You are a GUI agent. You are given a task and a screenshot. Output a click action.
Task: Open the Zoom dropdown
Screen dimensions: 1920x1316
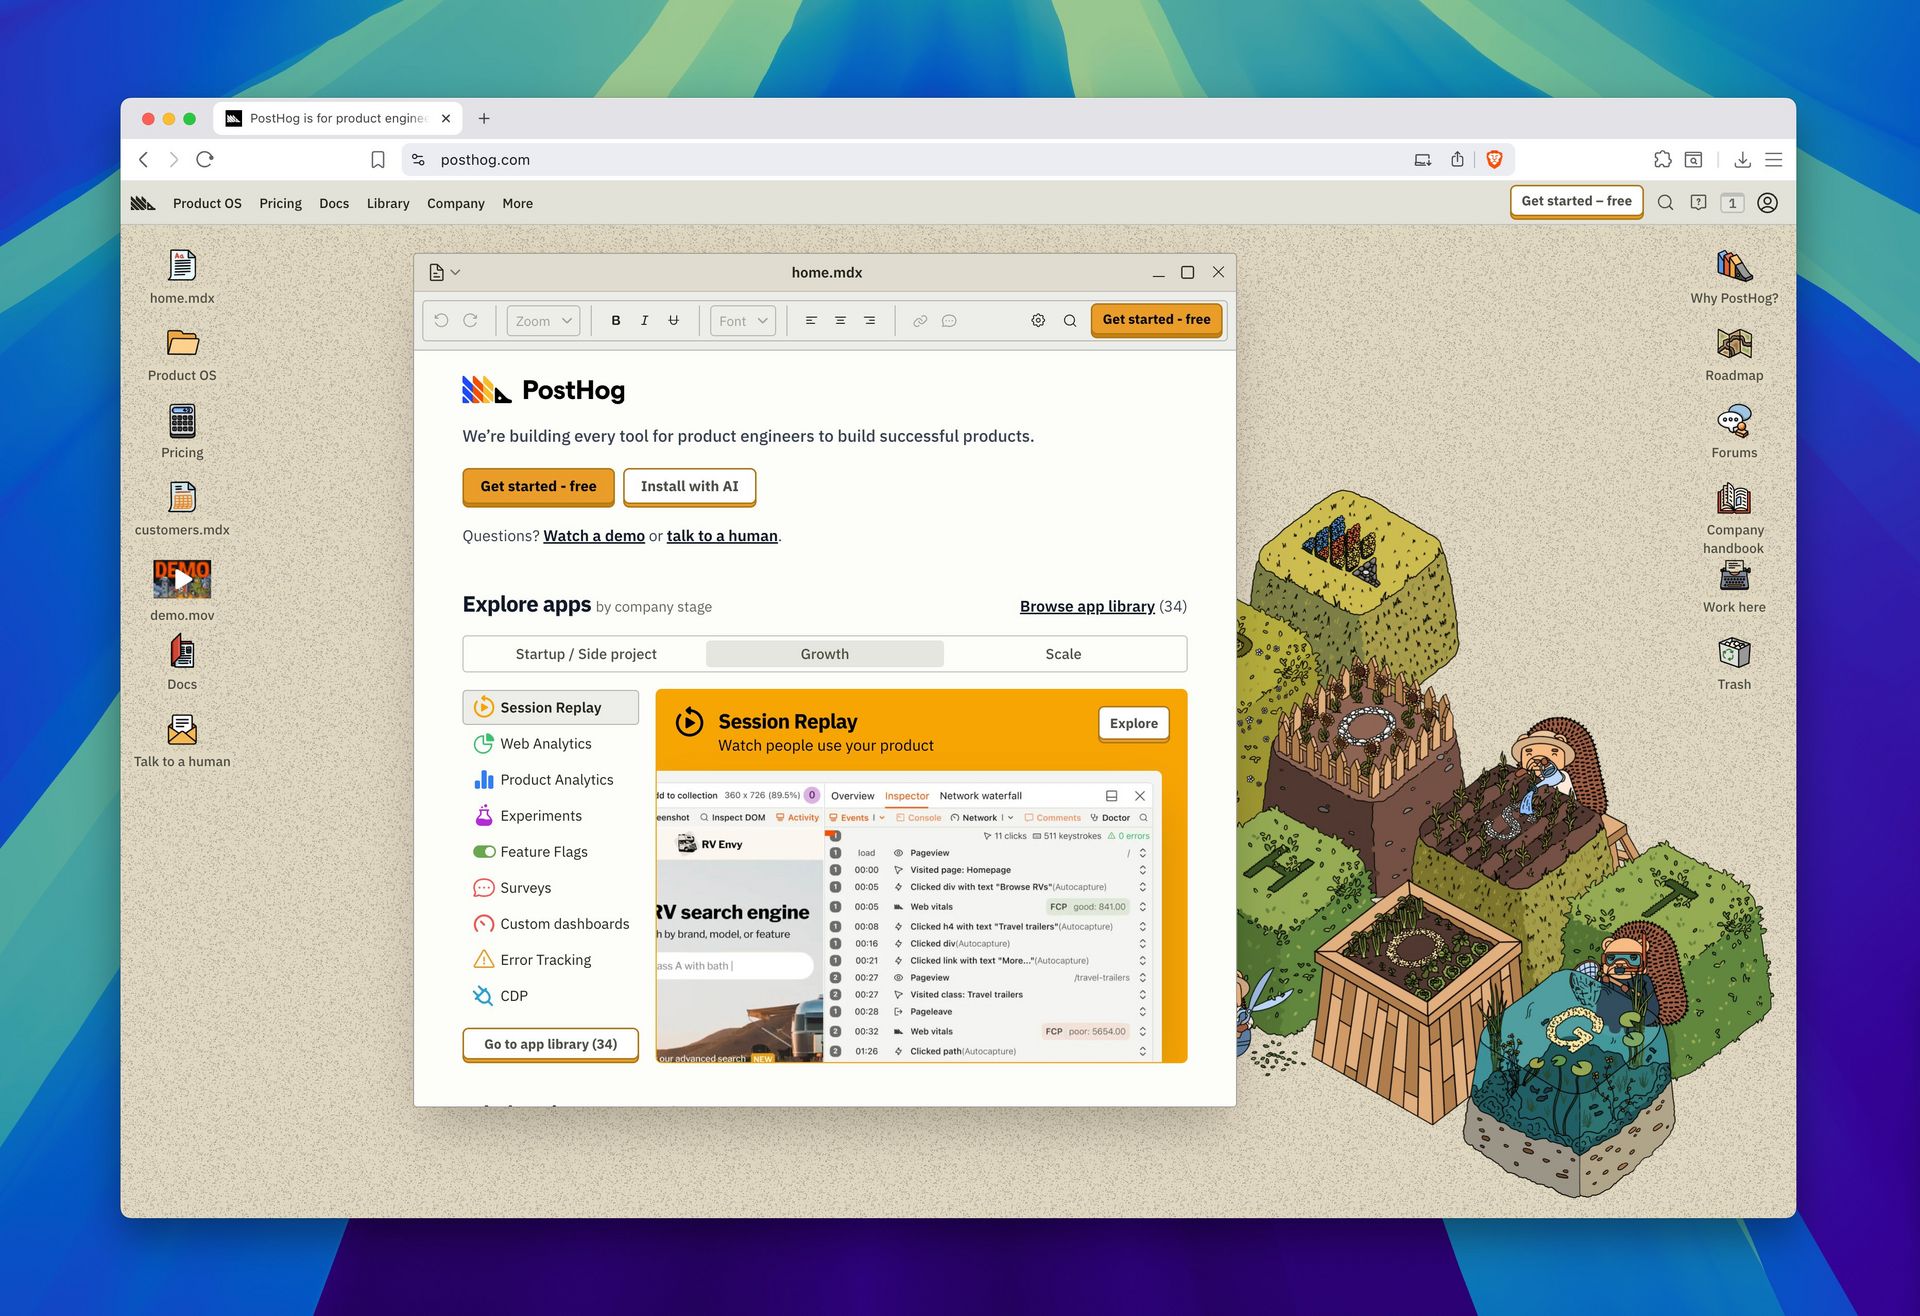[543, 321]
